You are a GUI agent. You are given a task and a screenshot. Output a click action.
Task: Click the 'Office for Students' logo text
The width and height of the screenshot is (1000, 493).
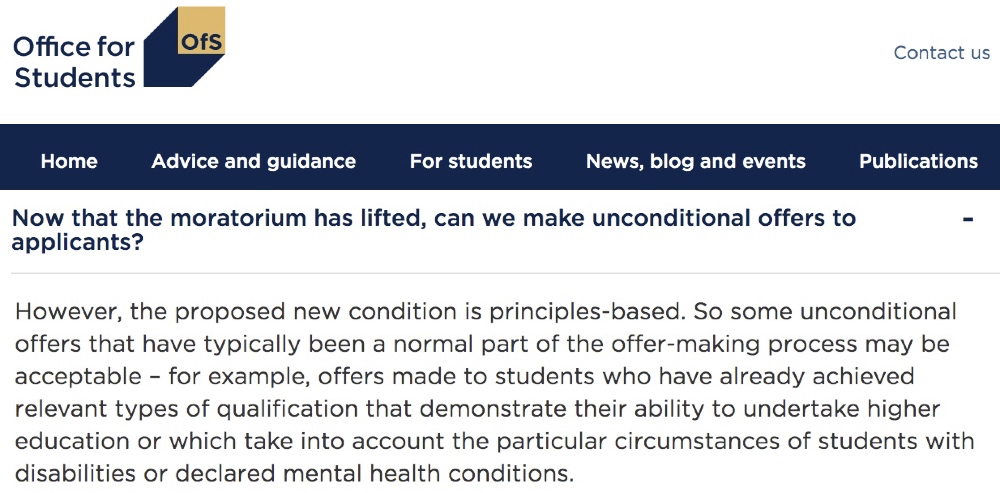[75, 62]
